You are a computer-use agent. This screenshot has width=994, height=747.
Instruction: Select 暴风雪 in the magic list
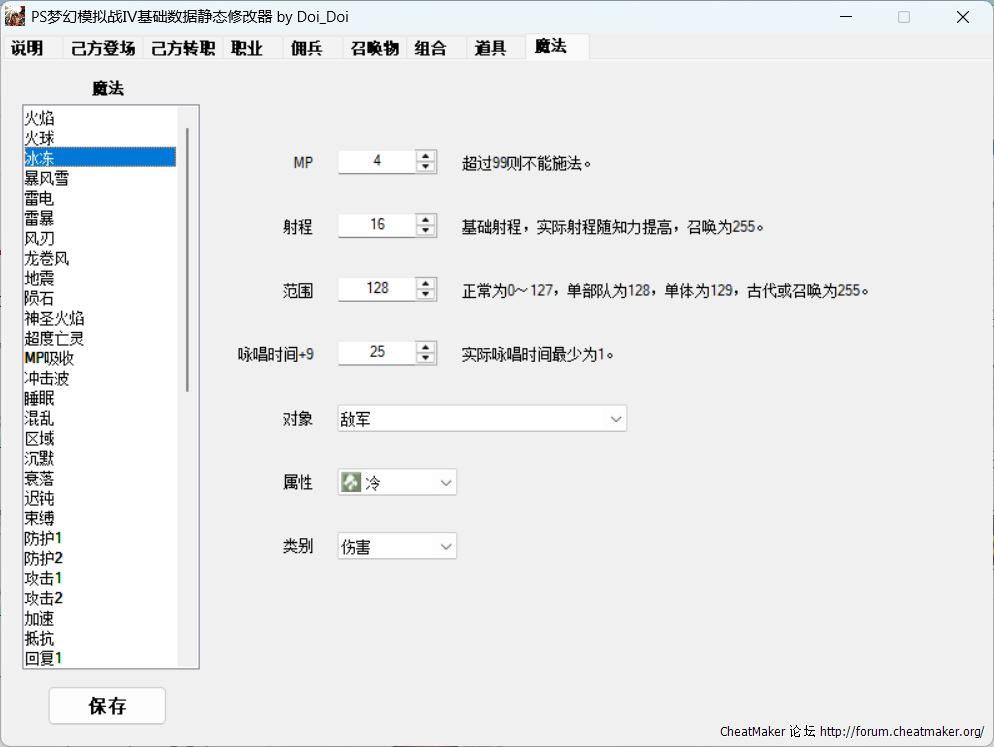[47, 178]
